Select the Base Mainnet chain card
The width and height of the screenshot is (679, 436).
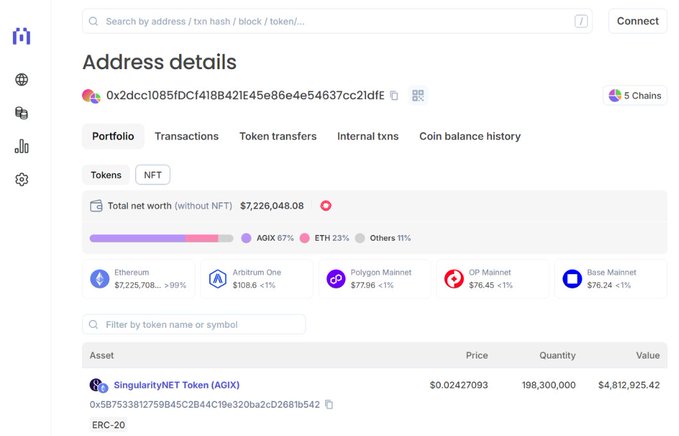click(x=611, y=279)
